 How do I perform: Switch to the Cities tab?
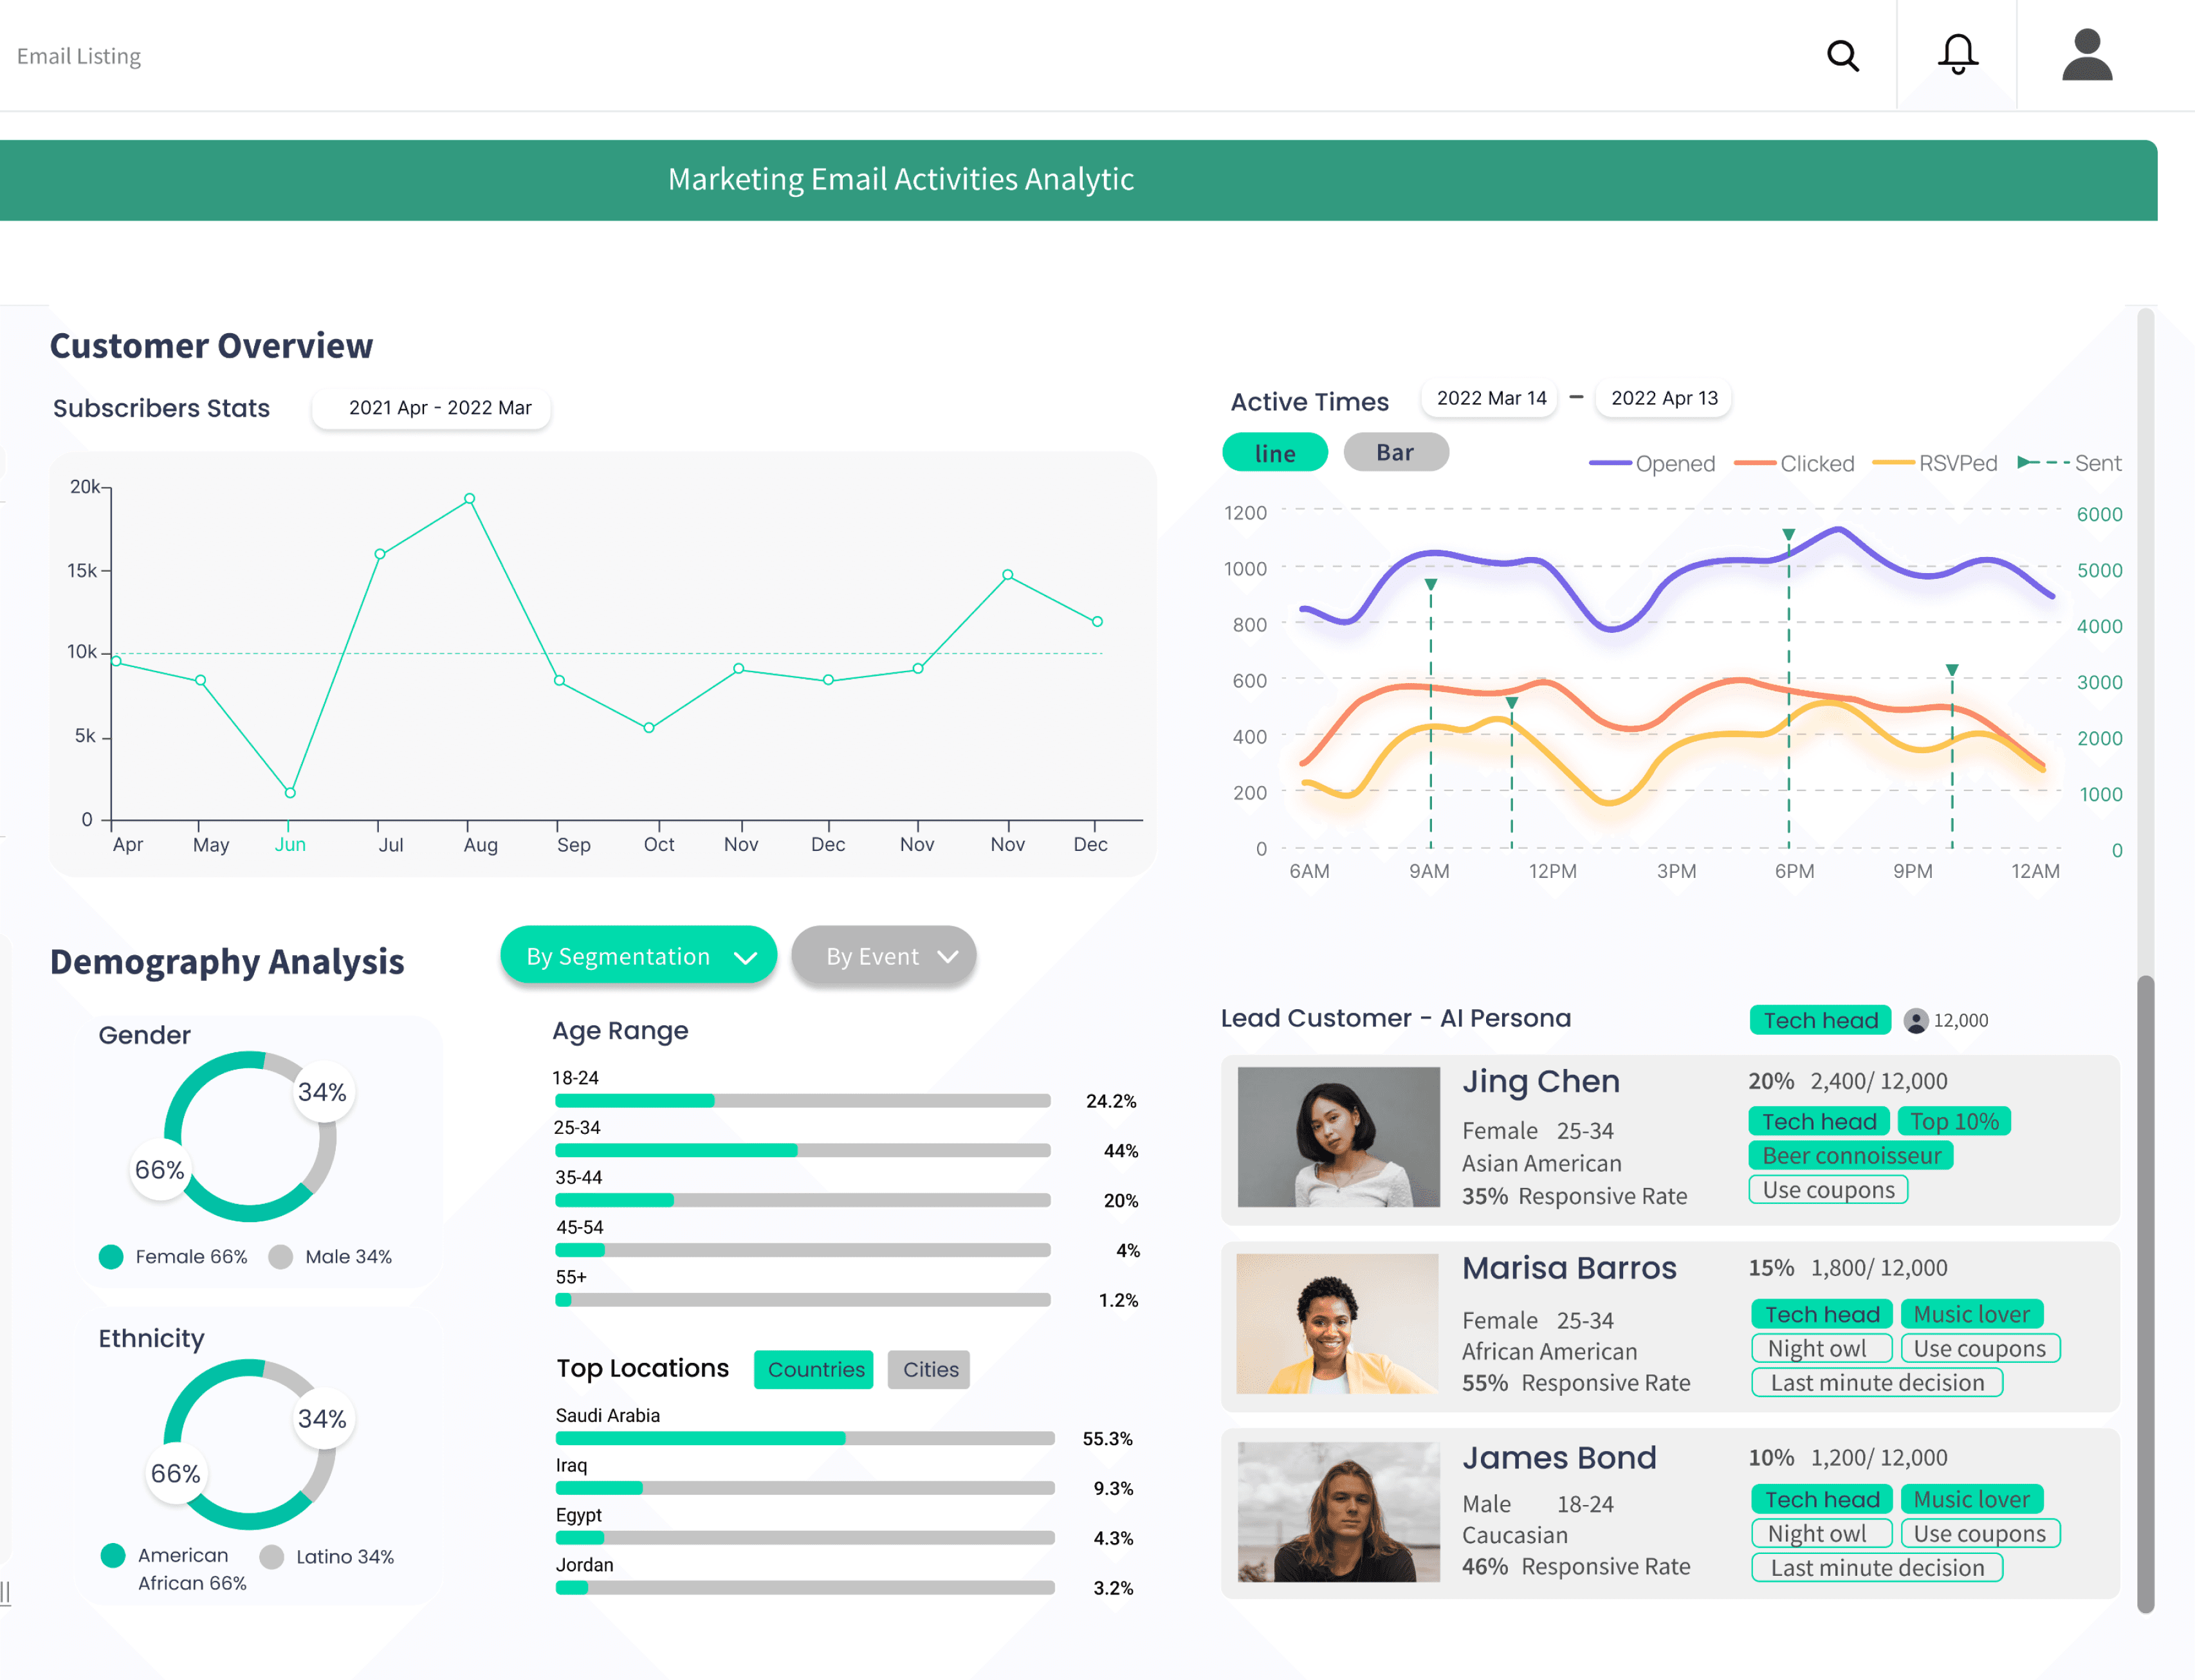(929, 1369)
